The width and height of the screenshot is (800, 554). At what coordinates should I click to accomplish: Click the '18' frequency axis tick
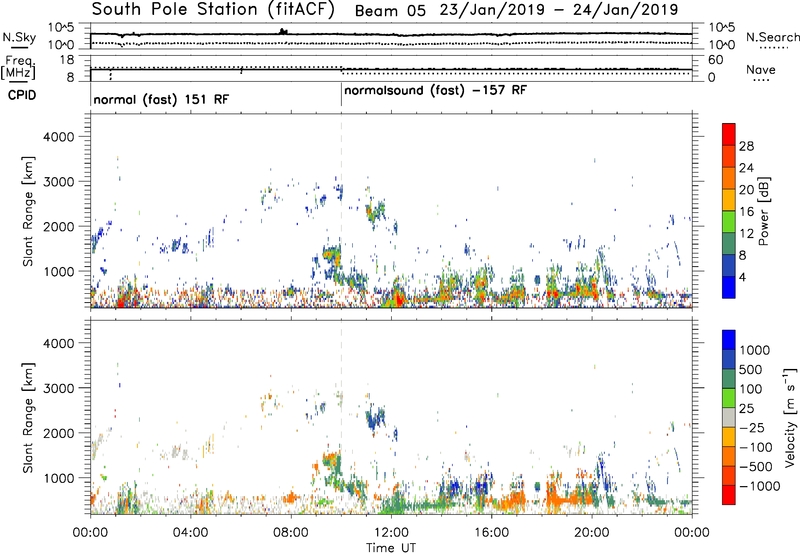[x=67, y=60]
